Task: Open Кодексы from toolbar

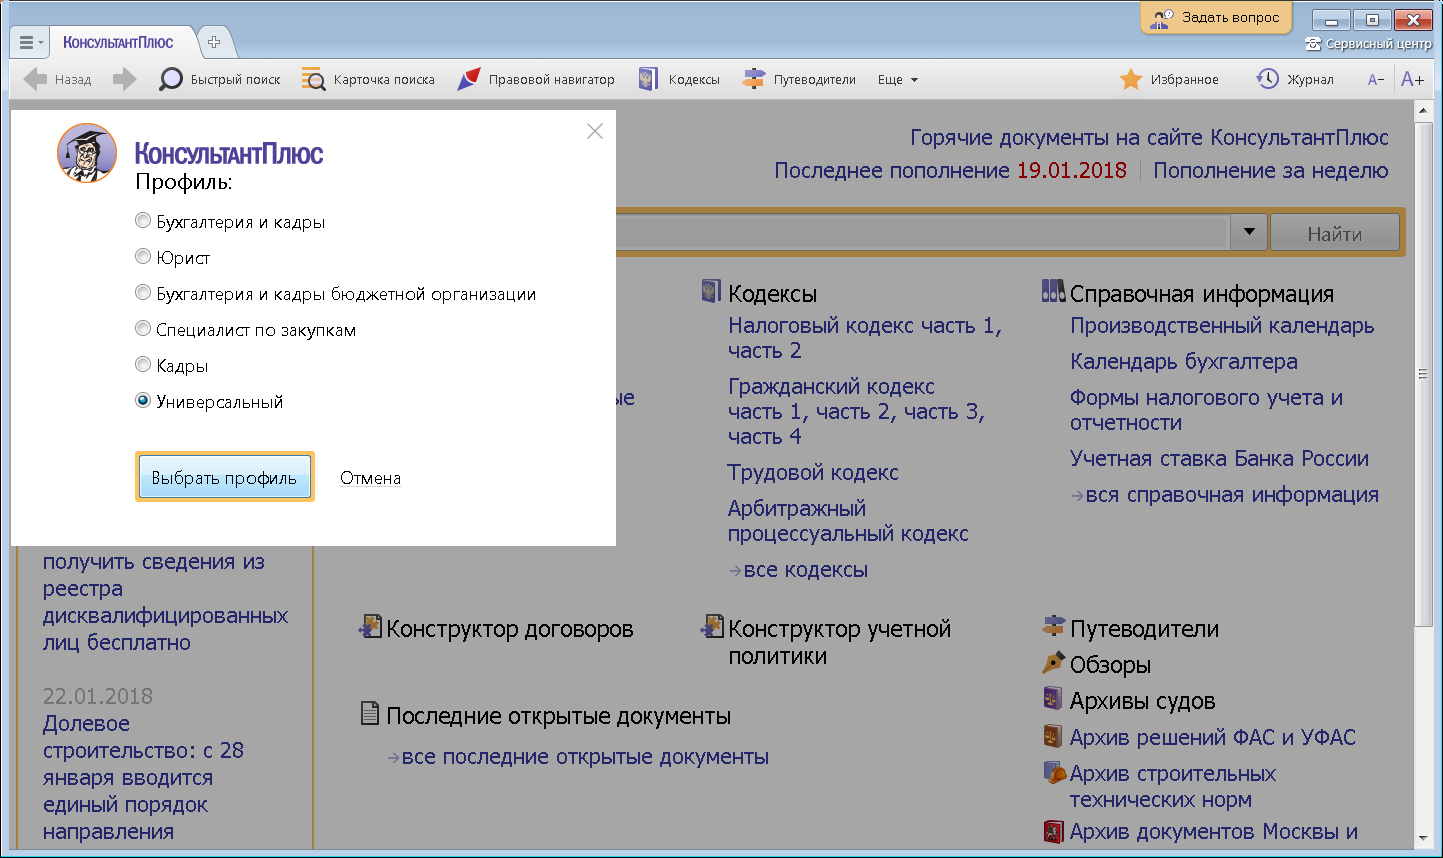Action: [x=679, y=79]
